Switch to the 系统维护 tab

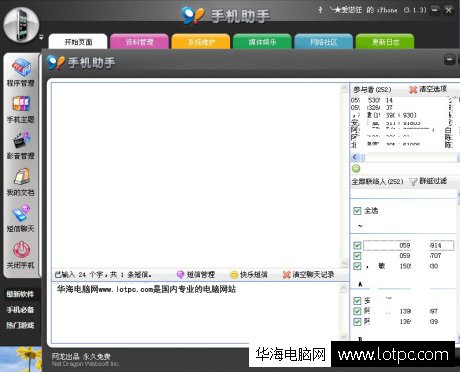[x=201, y=42]
